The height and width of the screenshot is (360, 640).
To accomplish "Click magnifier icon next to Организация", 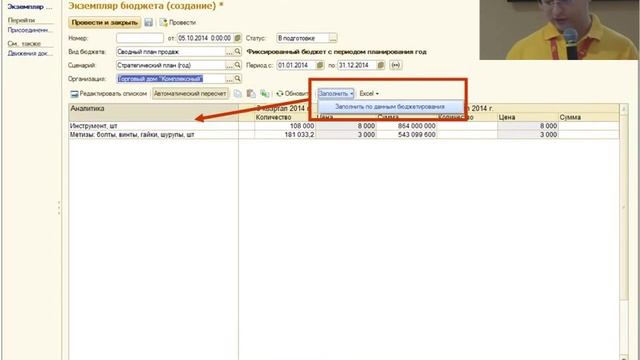I will pyautogui.click(x=238, y=79).
